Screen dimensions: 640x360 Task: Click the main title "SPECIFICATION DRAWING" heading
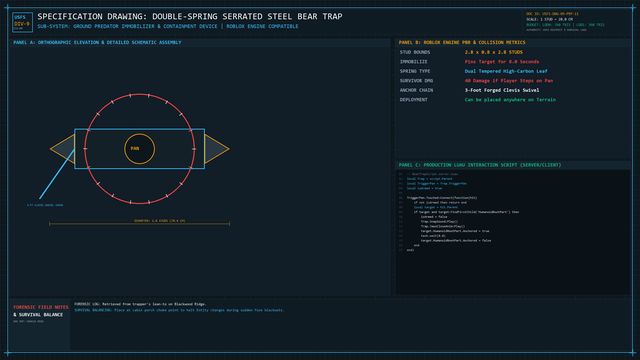(x=190, y=16)
